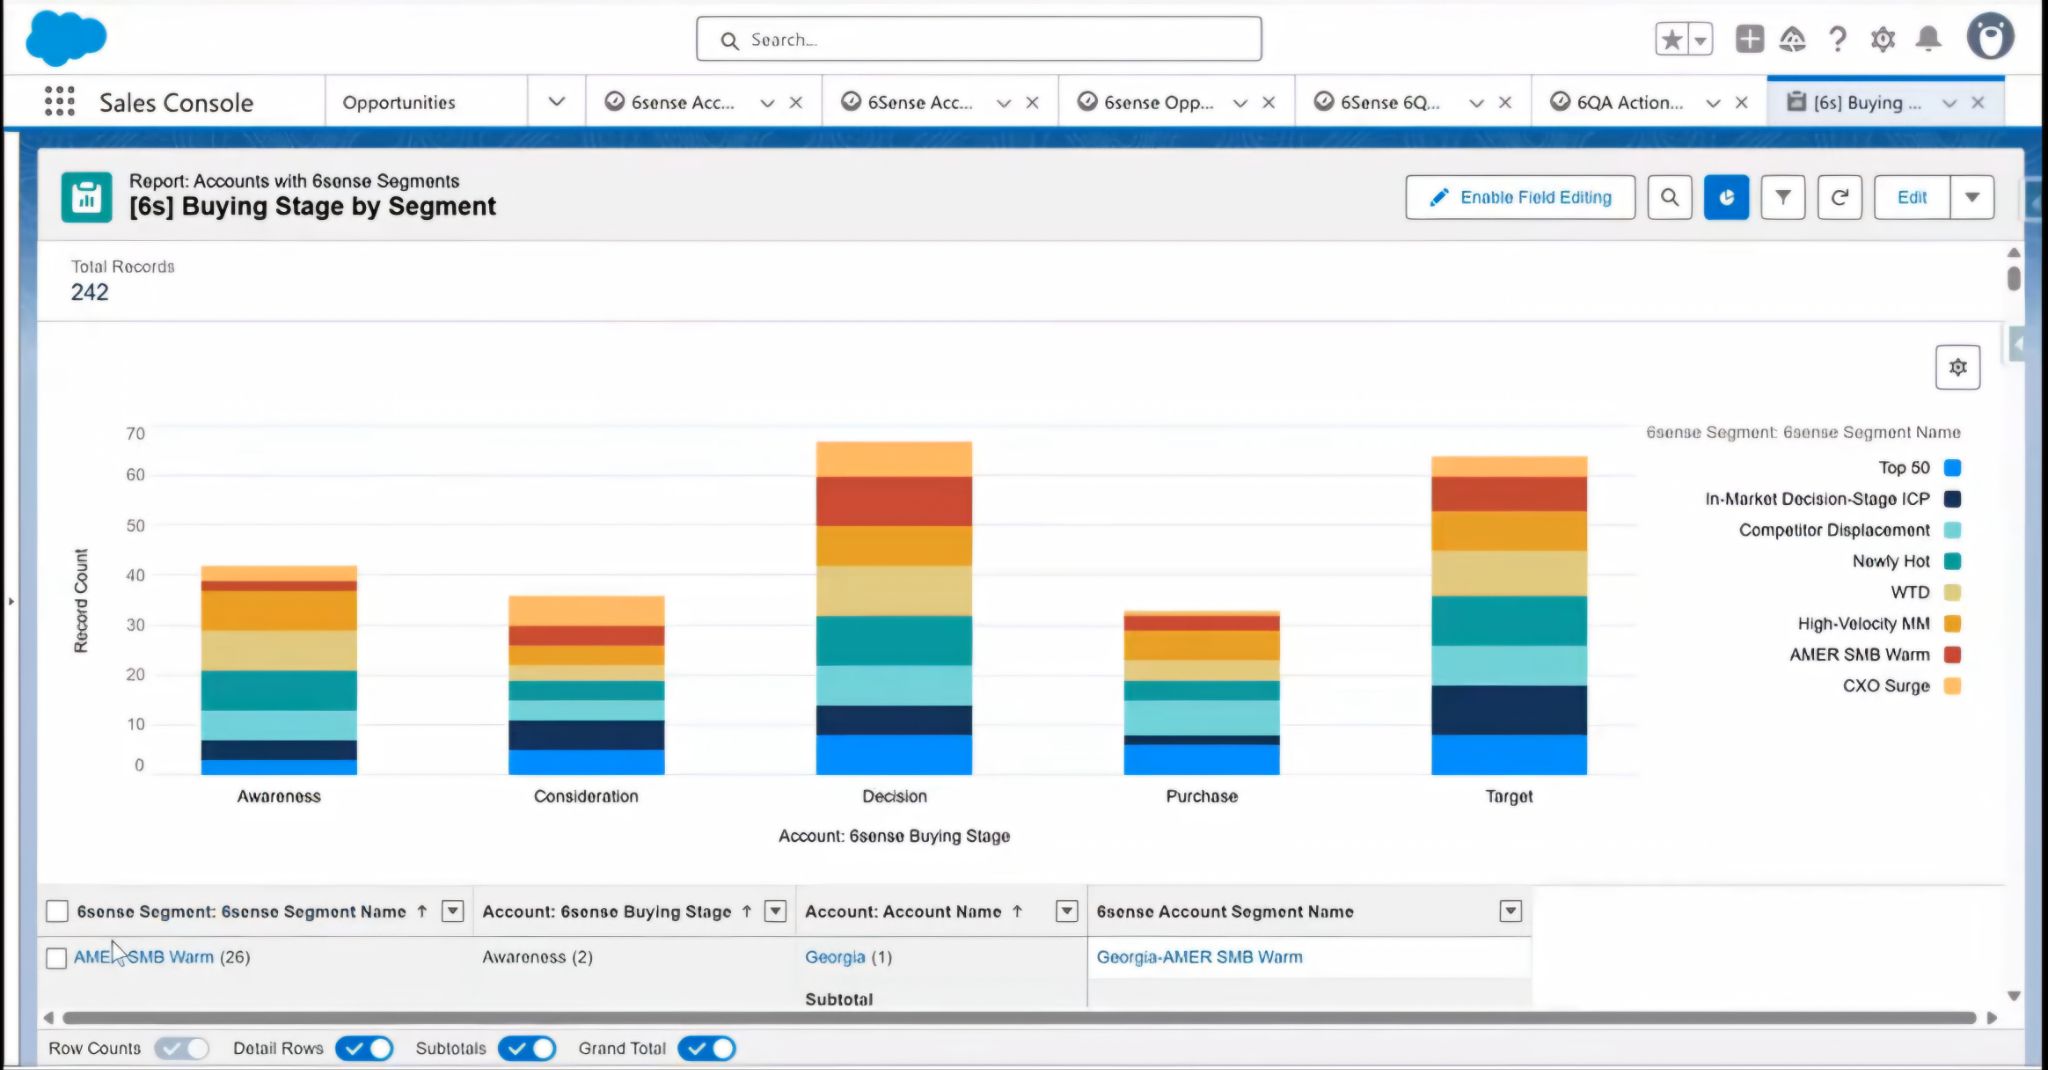Open the Georgia-AMER SMB Warm link
The height and width of the screenshot is (1070, 2048).
[1199, 957]
